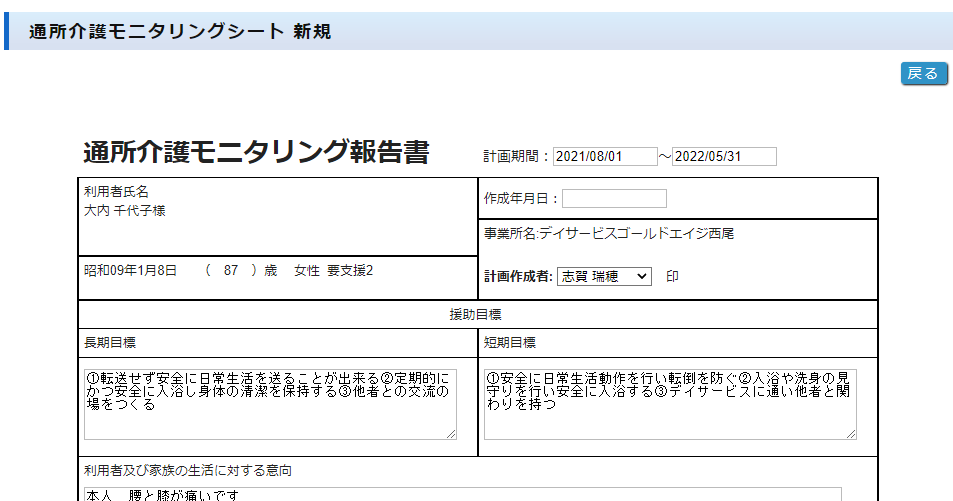Screen dimensions: 953x501
Task: Click the plan period start date 2021/08/01
Action: [x=604, y=157]
